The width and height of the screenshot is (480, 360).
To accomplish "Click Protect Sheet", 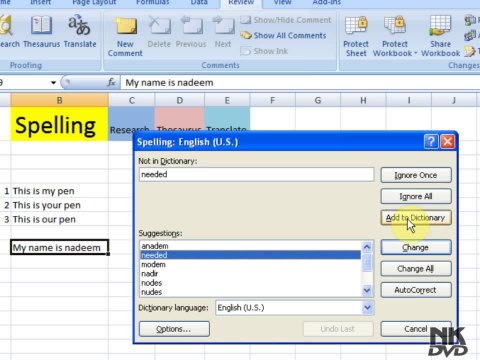I will point(356,37).
